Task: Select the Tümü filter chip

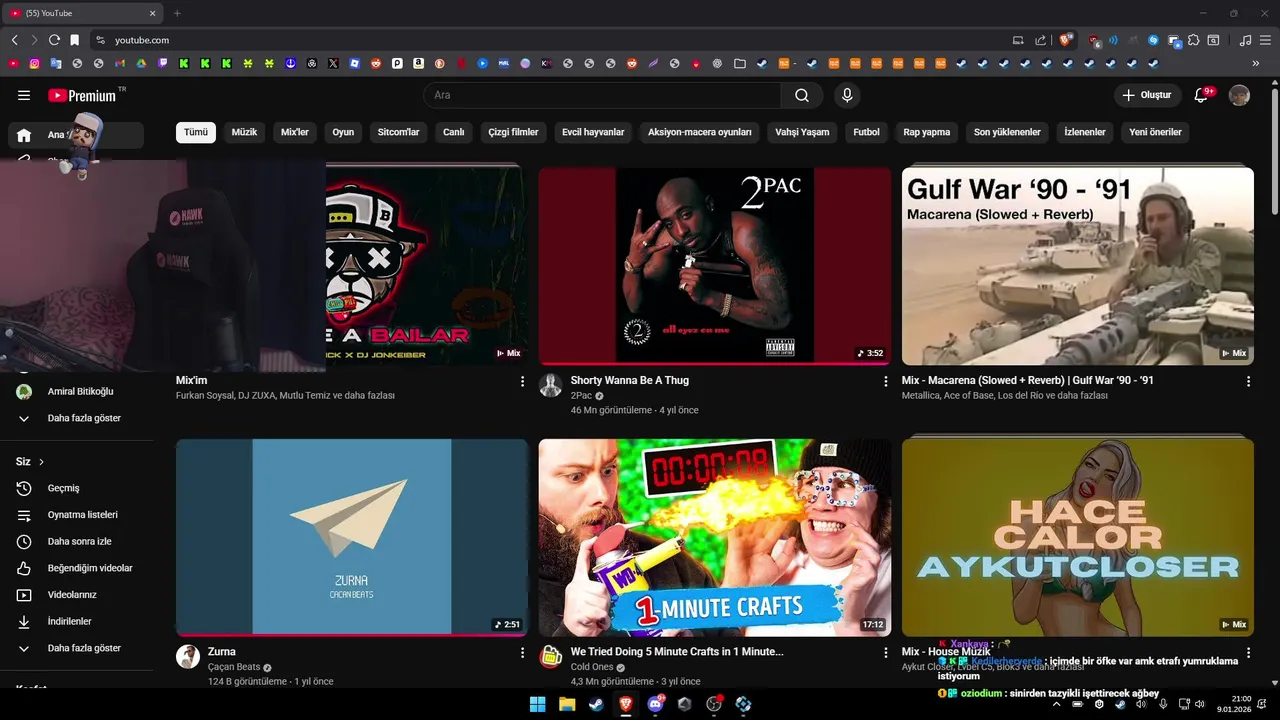Action: pos(196,132)
